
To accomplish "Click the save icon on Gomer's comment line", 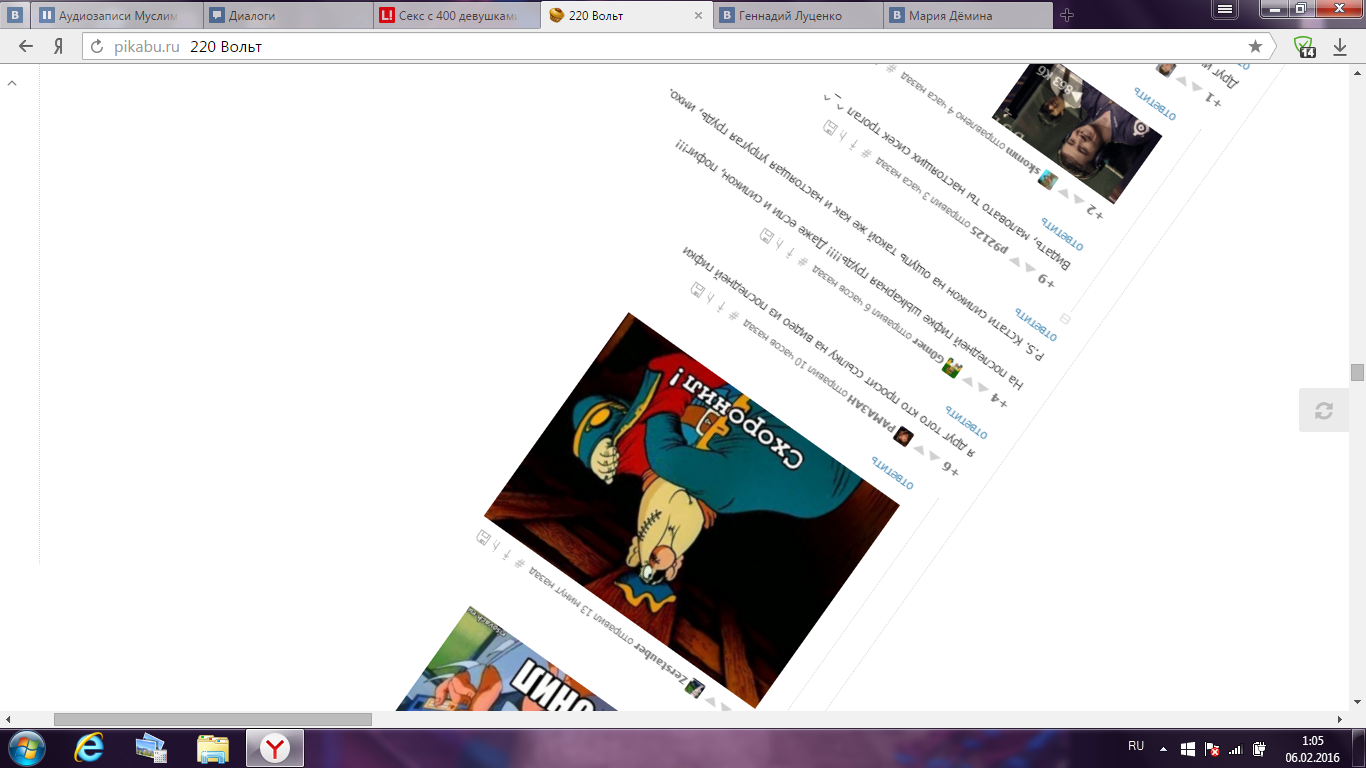I will click(x=767, y=236).
